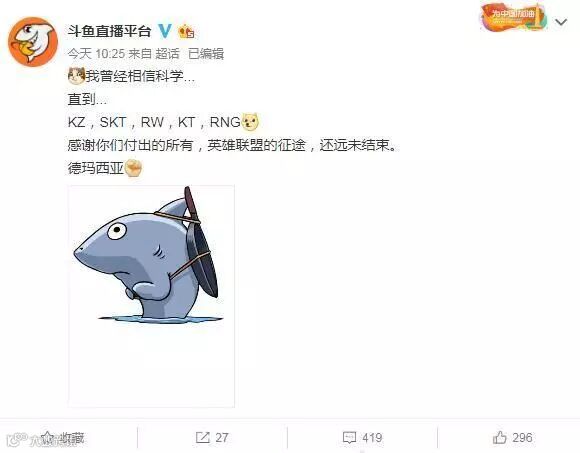Open the shark with pan image
The width and height of the screenshot is (580, 453).
click(151, 296)
